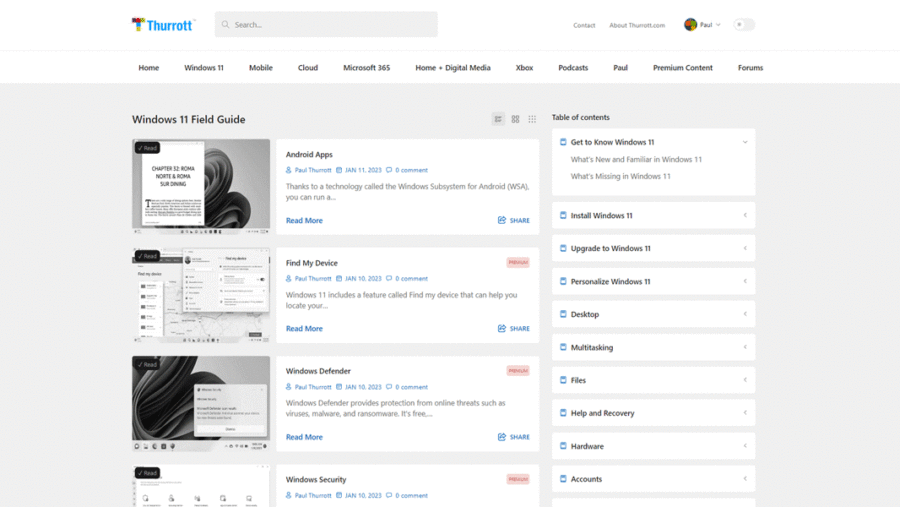Screen dimensions: 900x507
Task: Switch to the small grid view icon
Action: coord(532,119)
